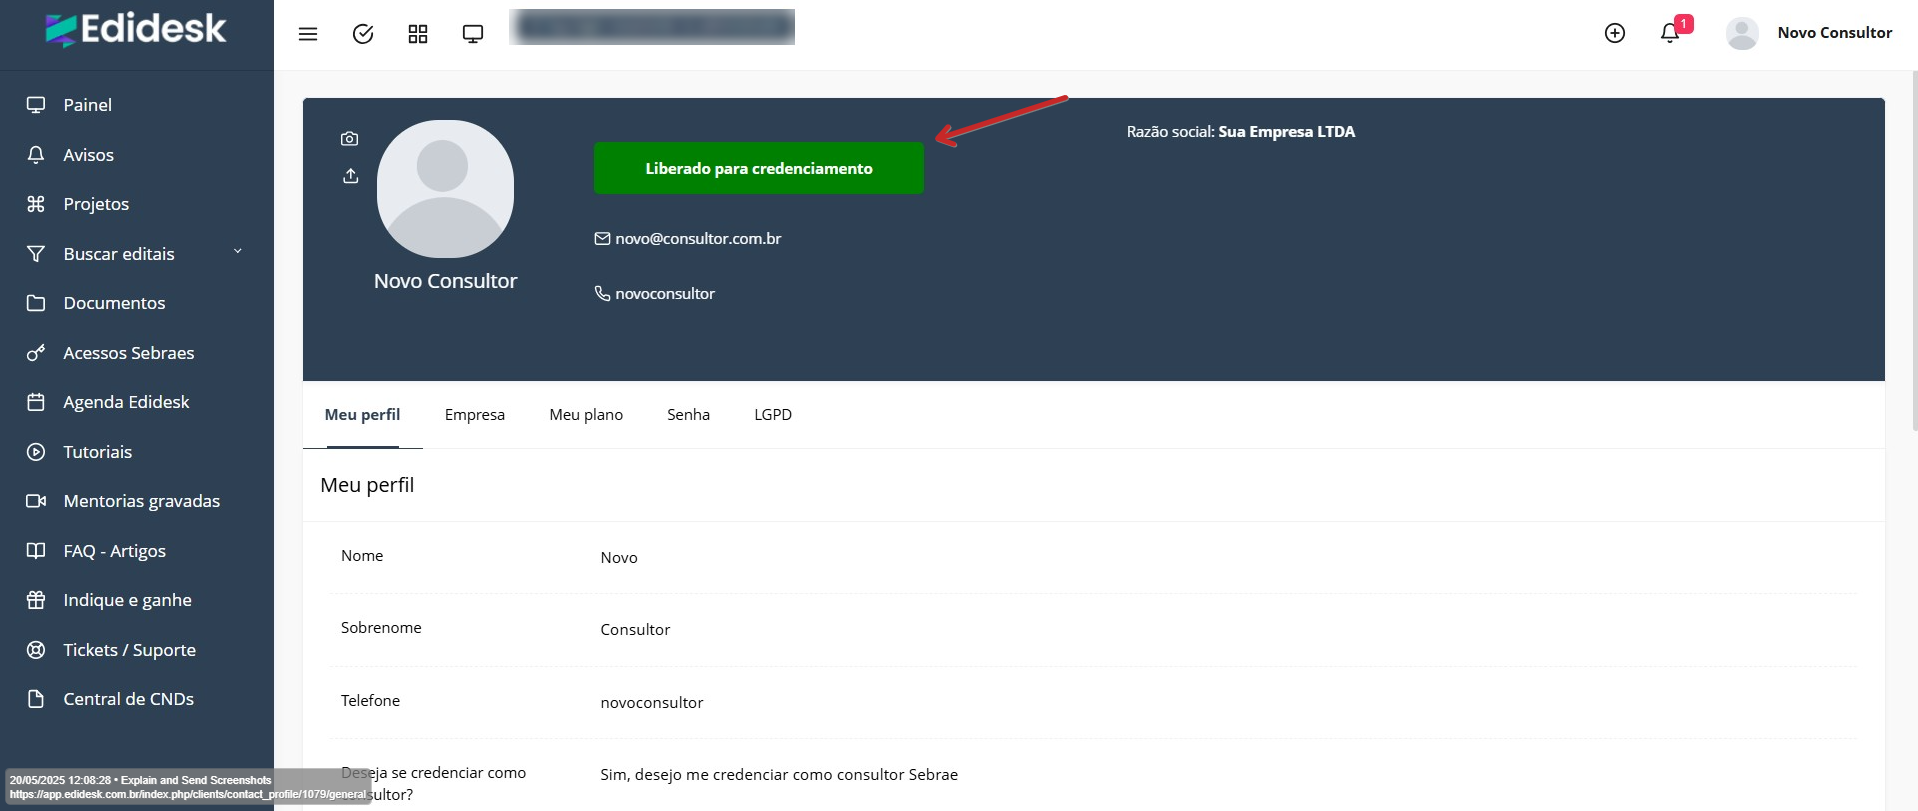Click the page vertical scrollbar
The height and width of the screenshot is (811, 1918).
[1912, 250]
